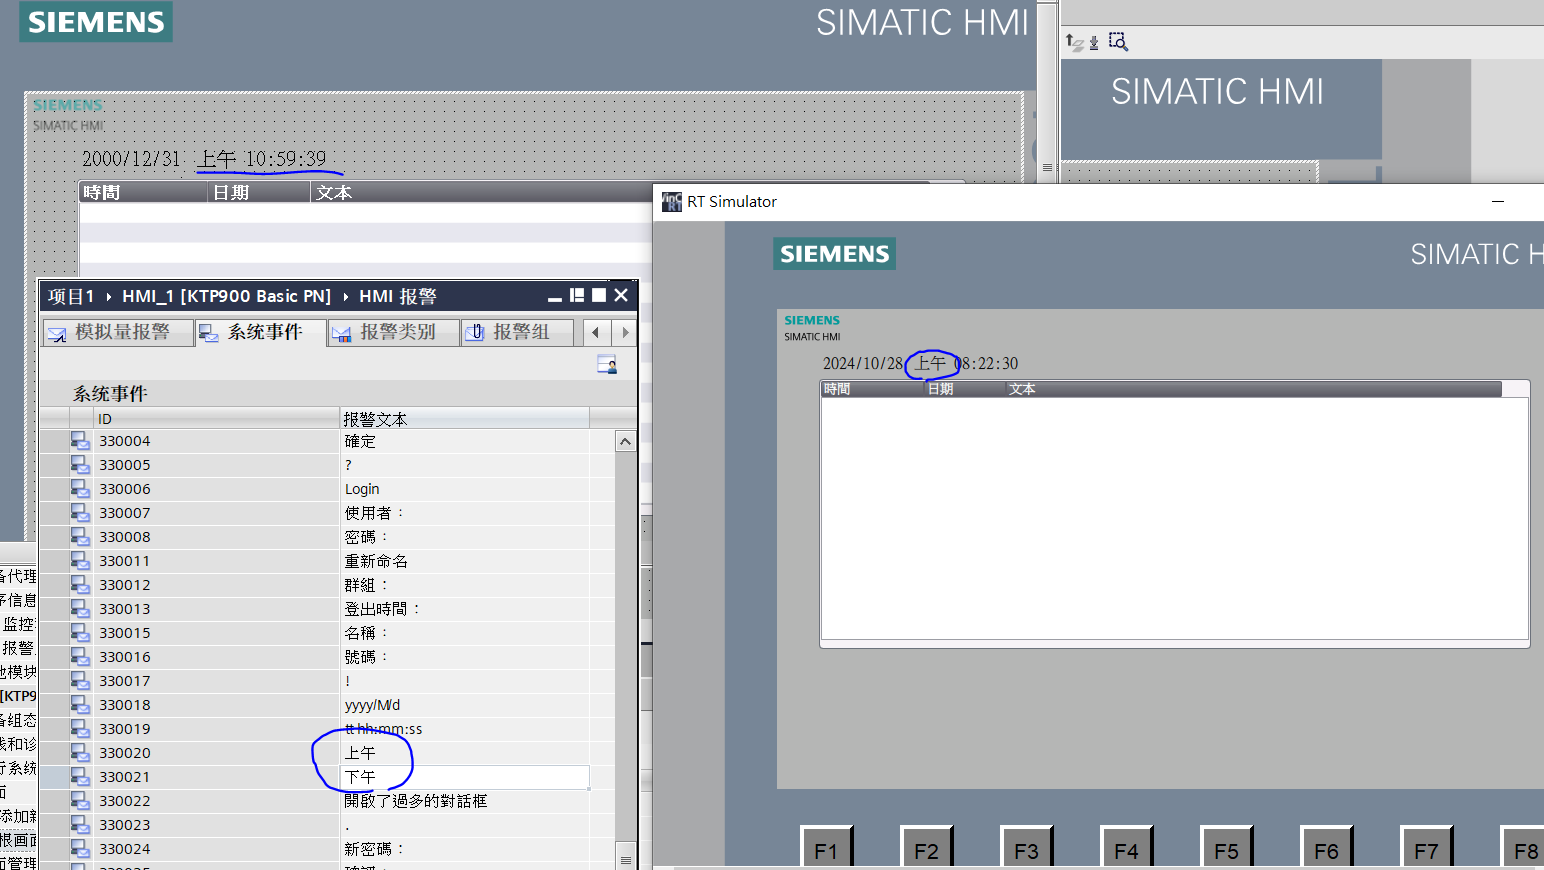
Task: Click the HMI_1 [KTP900 Basic PN] breadcrumb
Action: point(226,296)
